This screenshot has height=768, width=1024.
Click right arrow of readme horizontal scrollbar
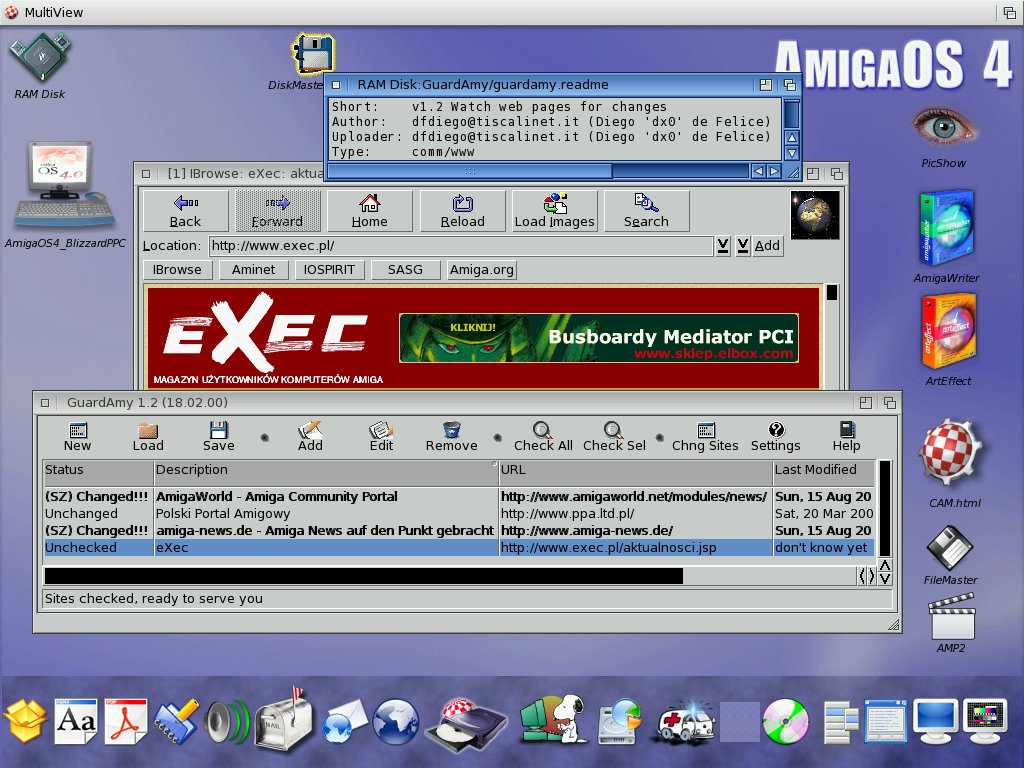pyautogui.click(x=775, y=171)
